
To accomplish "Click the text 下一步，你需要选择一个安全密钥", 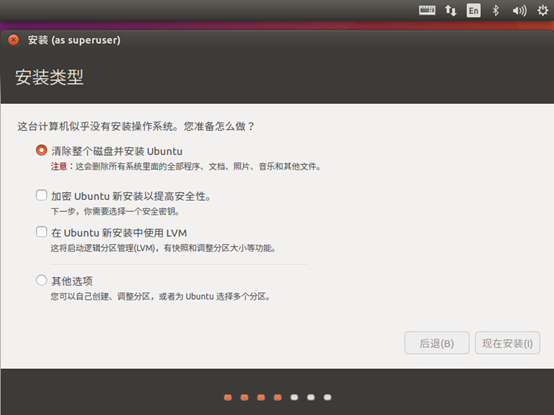I will (115, 211).
